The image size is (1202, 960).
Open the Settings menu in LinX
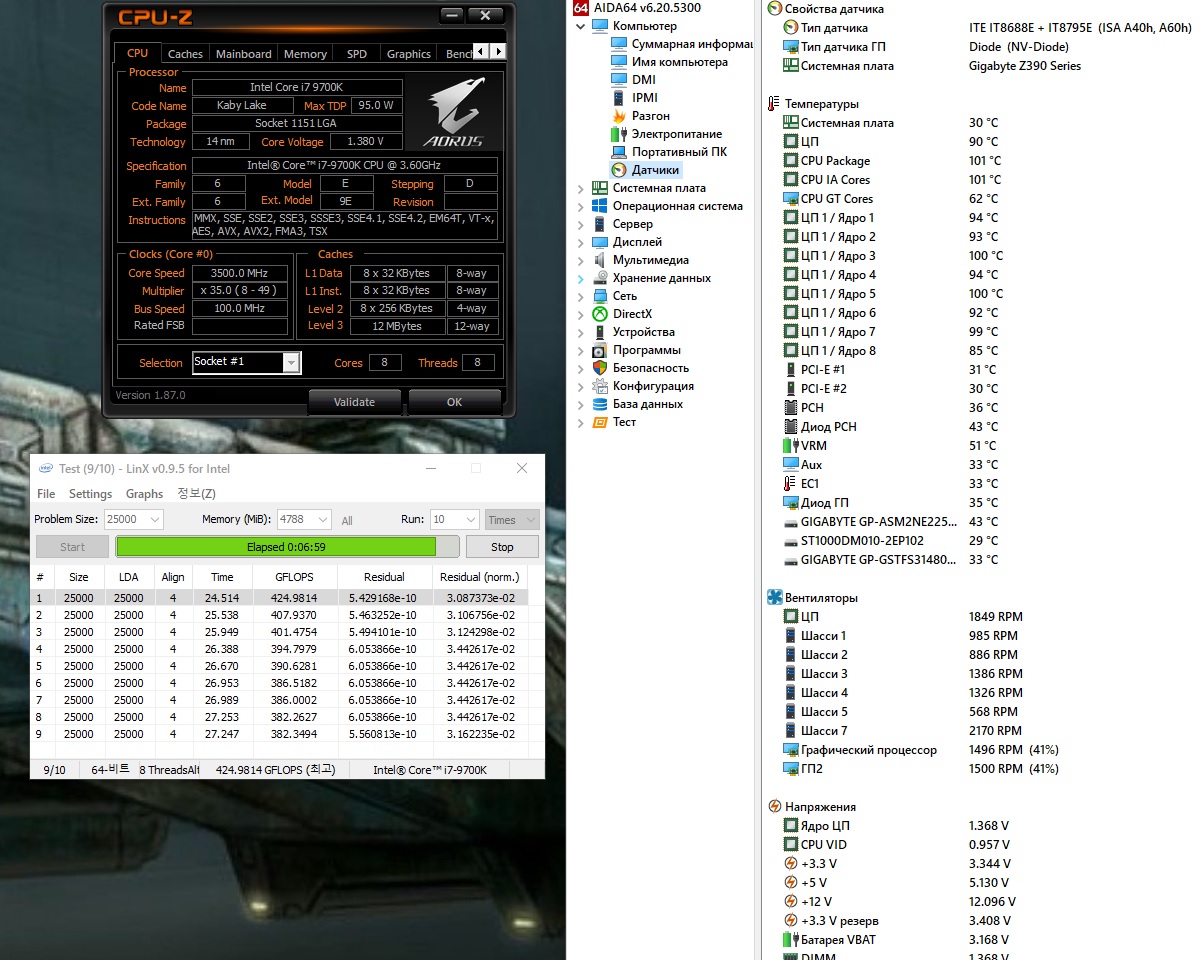click(x=90, y=494)
